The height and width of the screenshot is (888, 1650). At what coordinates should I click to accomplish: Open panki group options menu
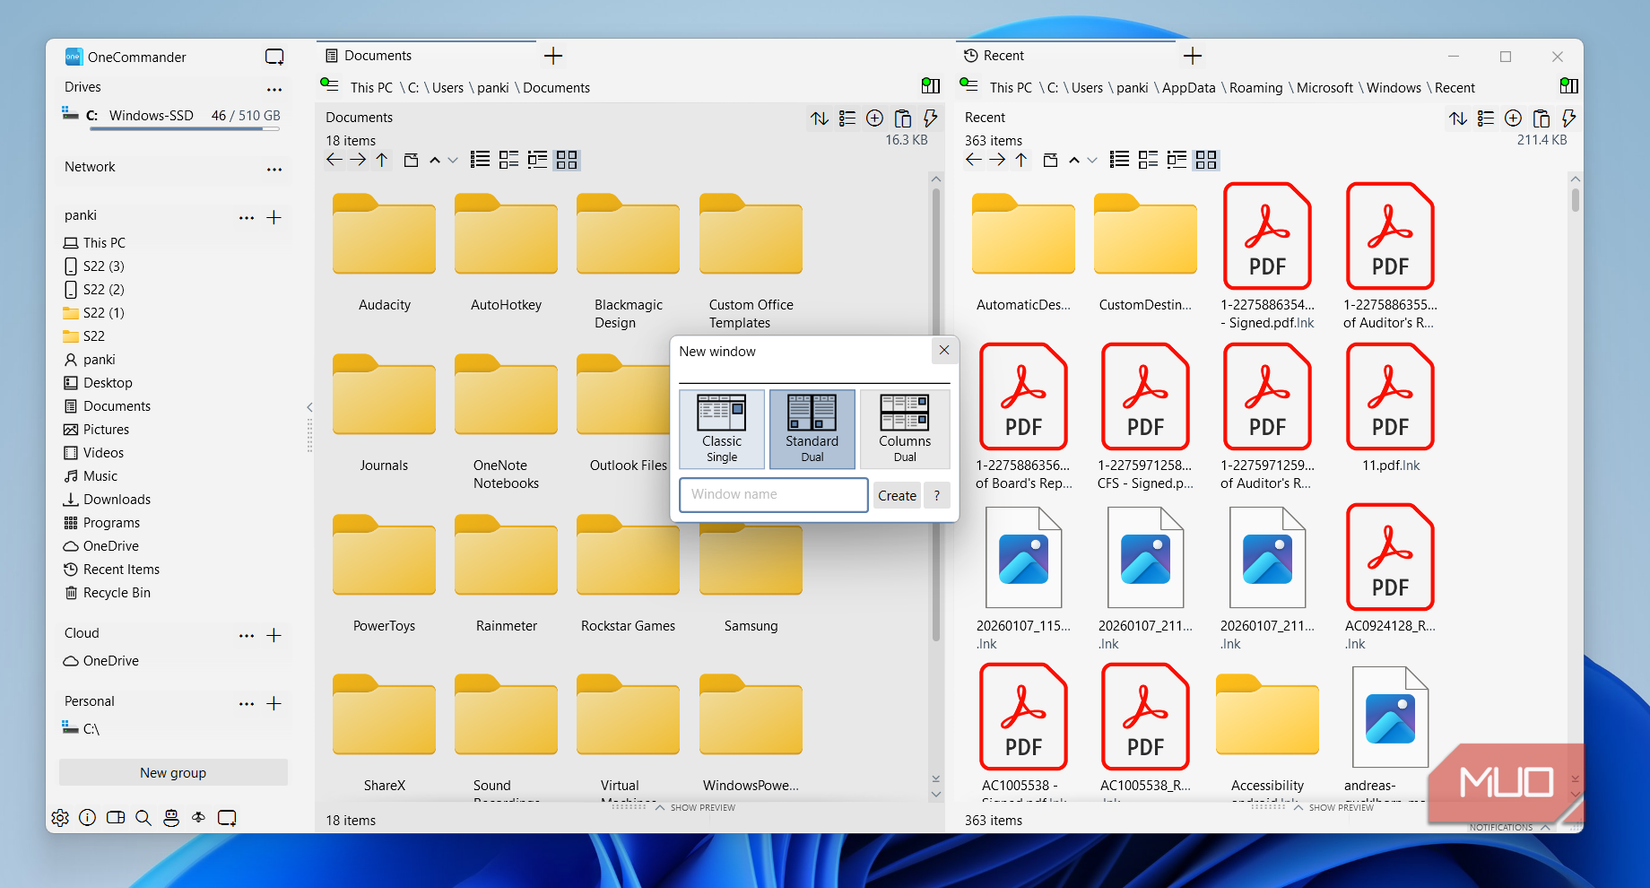tap(246, 217)
